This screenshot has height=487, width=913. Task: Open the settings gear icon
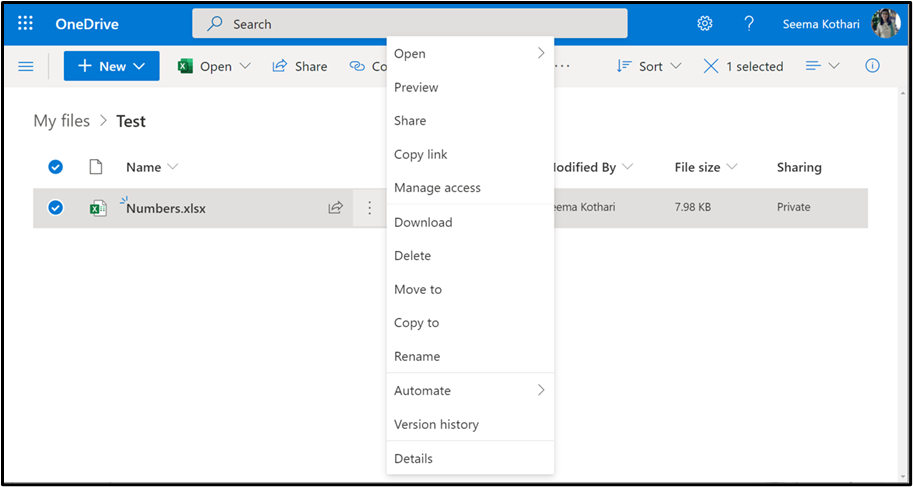click(x=705, y=23)
